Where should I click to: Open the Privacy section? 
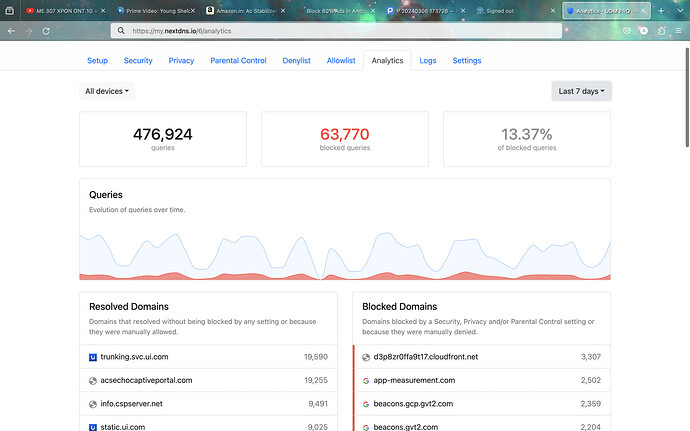[181, 60]
